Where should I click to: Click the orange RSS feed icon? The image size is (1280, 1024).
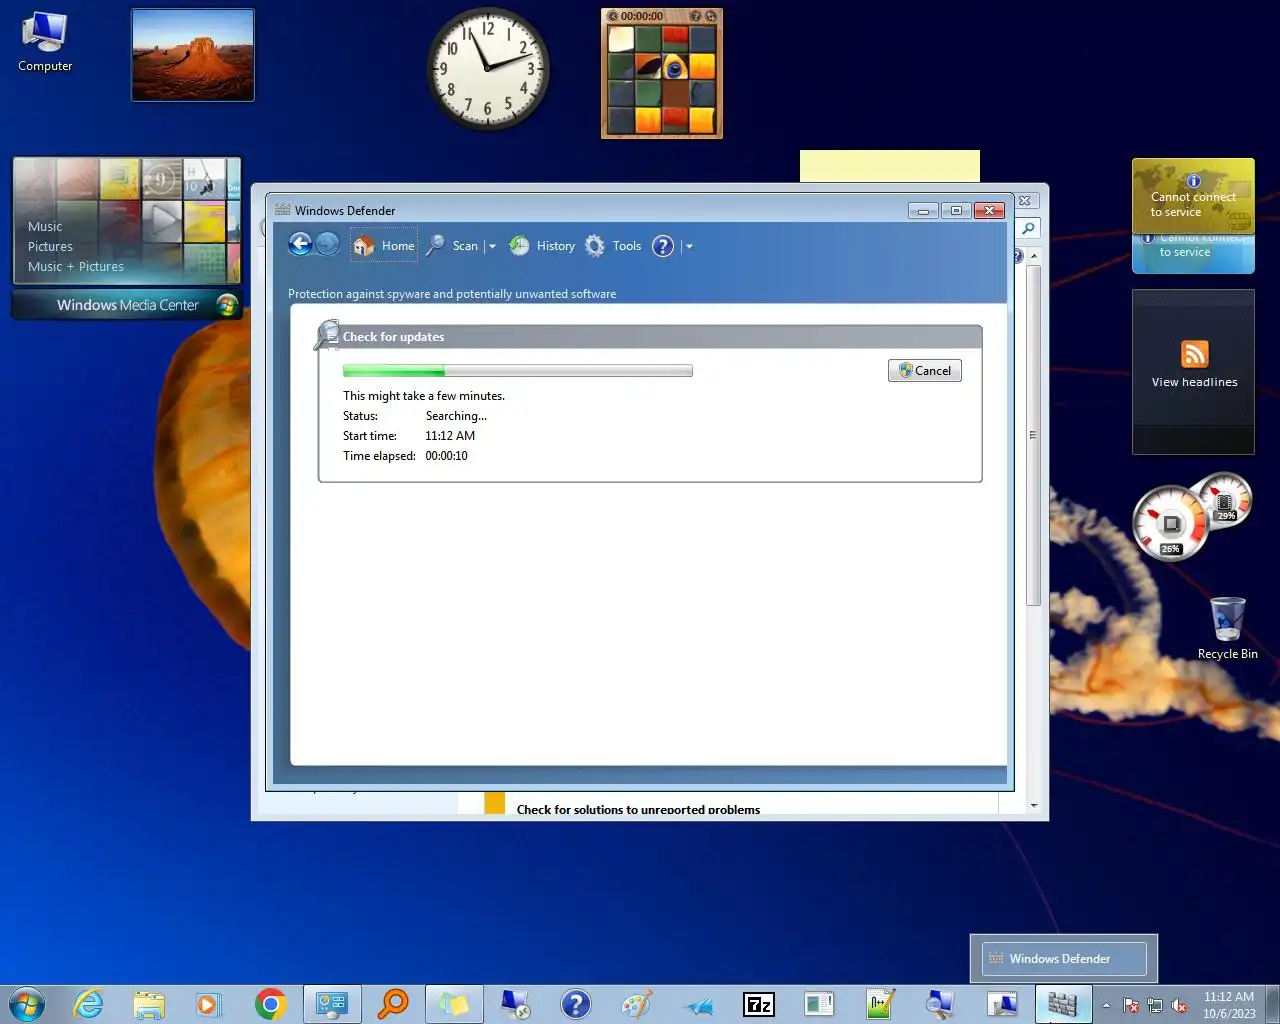point(1194,354)
